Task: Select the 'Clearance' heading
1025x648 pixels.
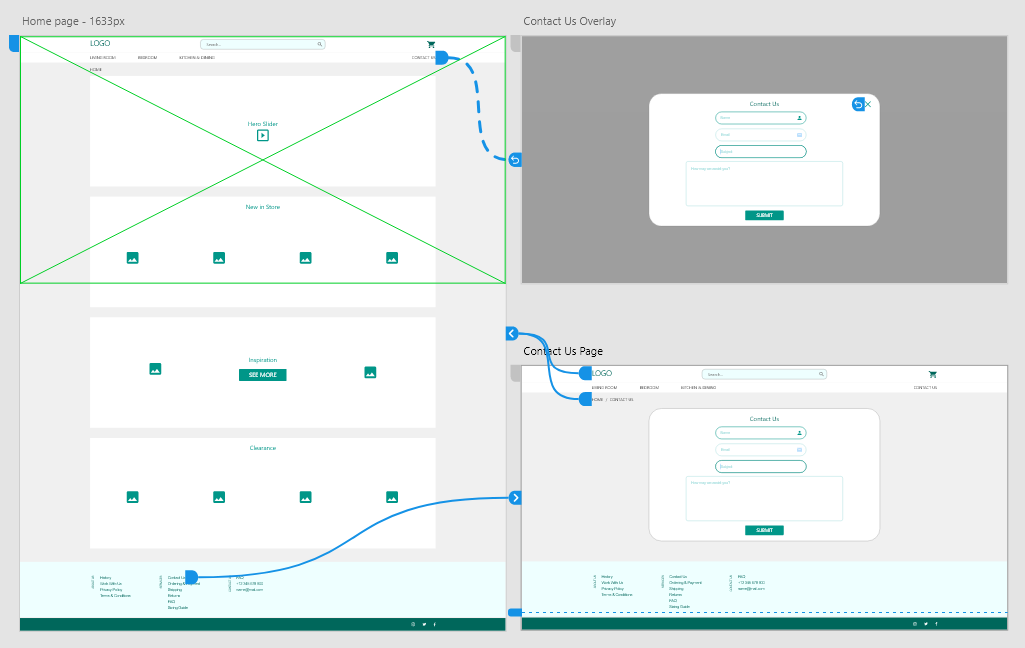Action: tap(263, 448)
